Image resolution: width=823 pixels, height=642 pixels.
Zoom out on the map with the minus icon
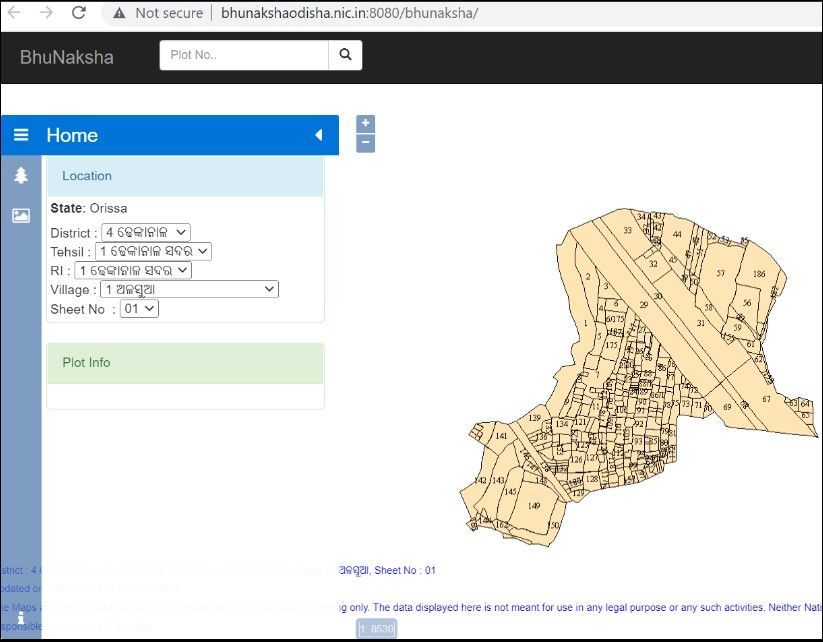tap(365, 141)
